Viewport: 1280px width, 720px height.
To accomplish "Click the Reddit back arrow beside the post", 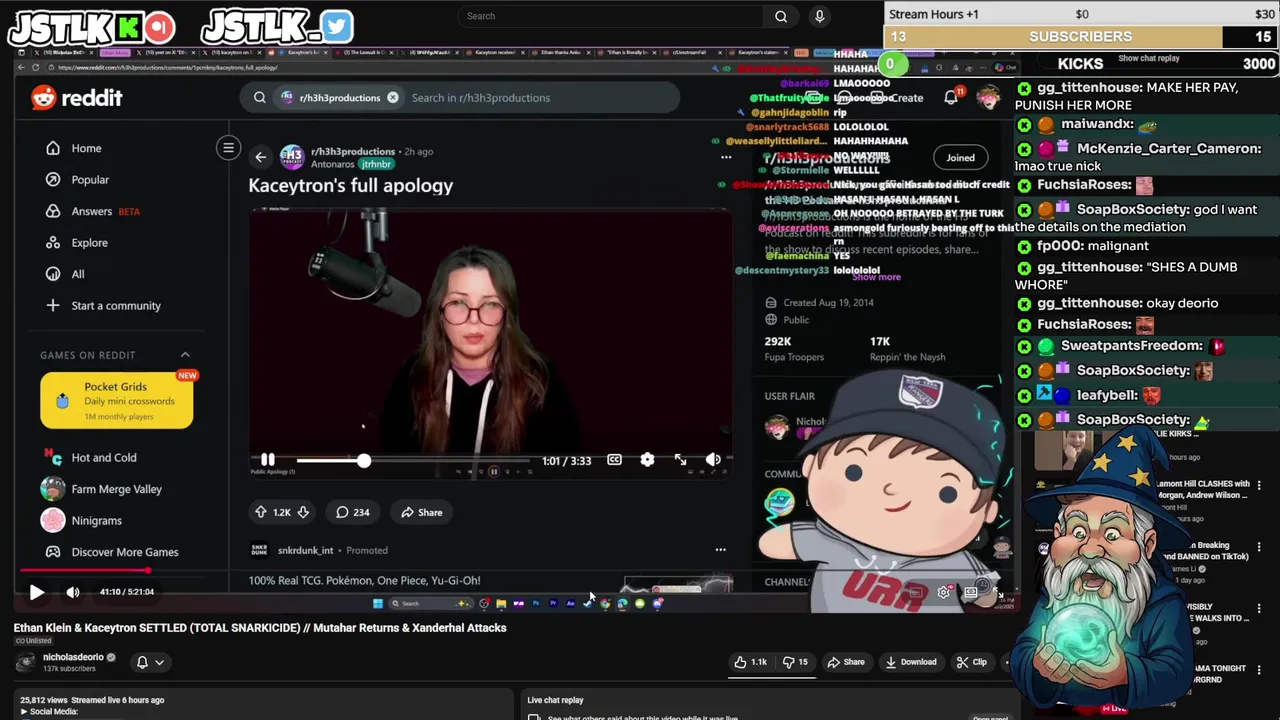I will tap(261, 157).
